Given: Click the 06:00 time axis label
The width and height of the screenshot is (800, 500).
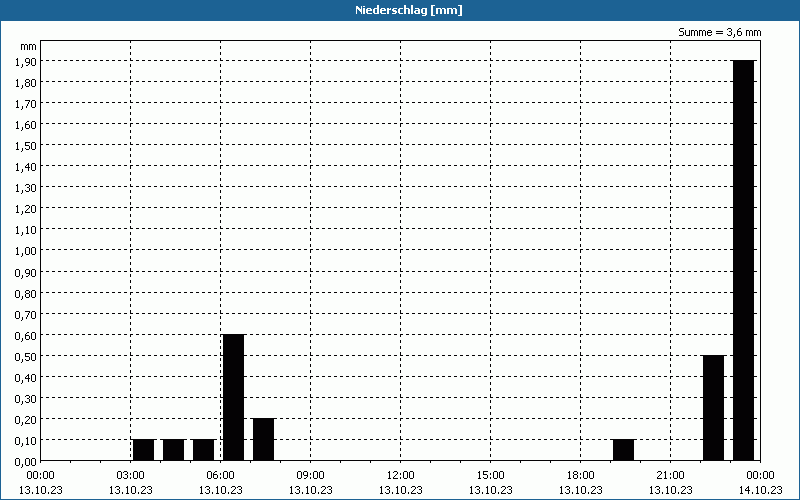Looking at the screenshot, I should pos(220,476).
